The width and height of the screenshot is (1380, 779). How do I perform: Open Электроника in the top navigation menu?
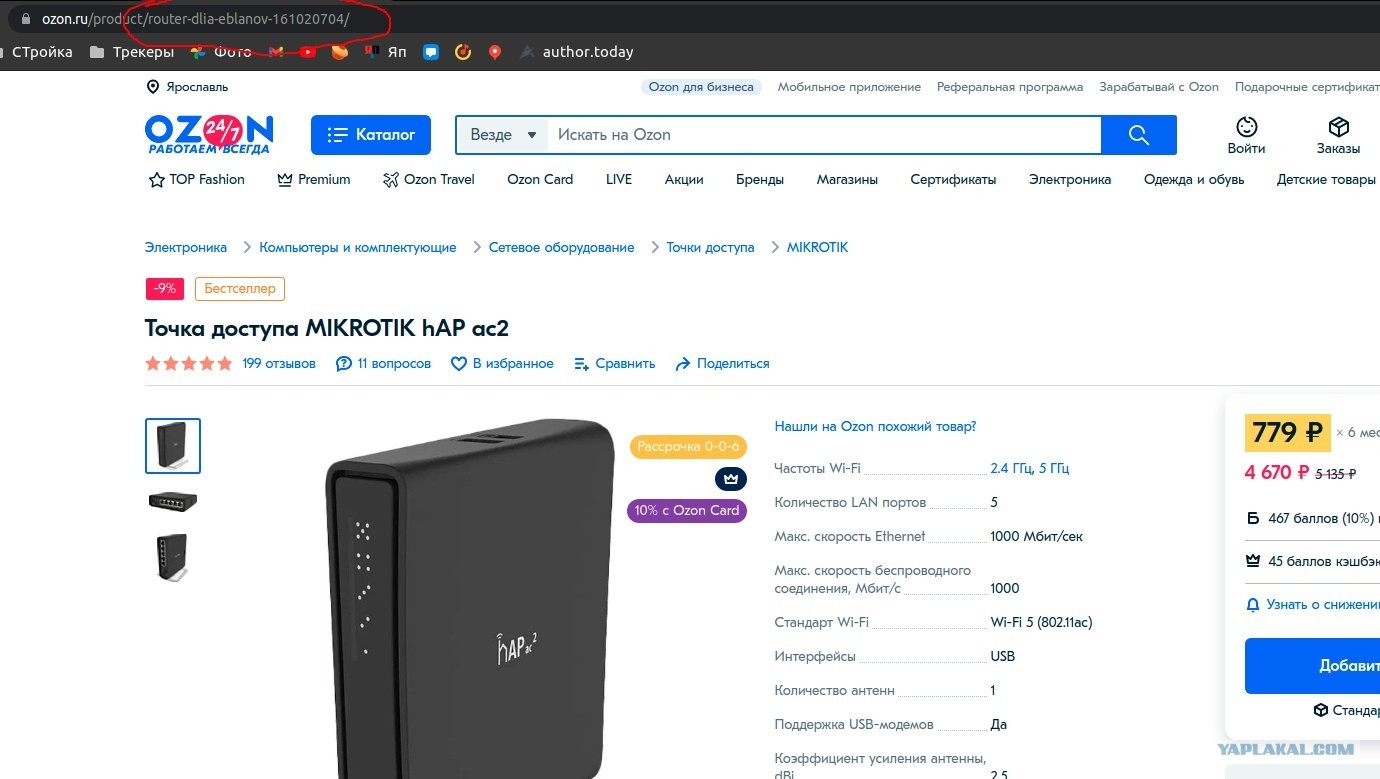click(x=1070, y=180)
